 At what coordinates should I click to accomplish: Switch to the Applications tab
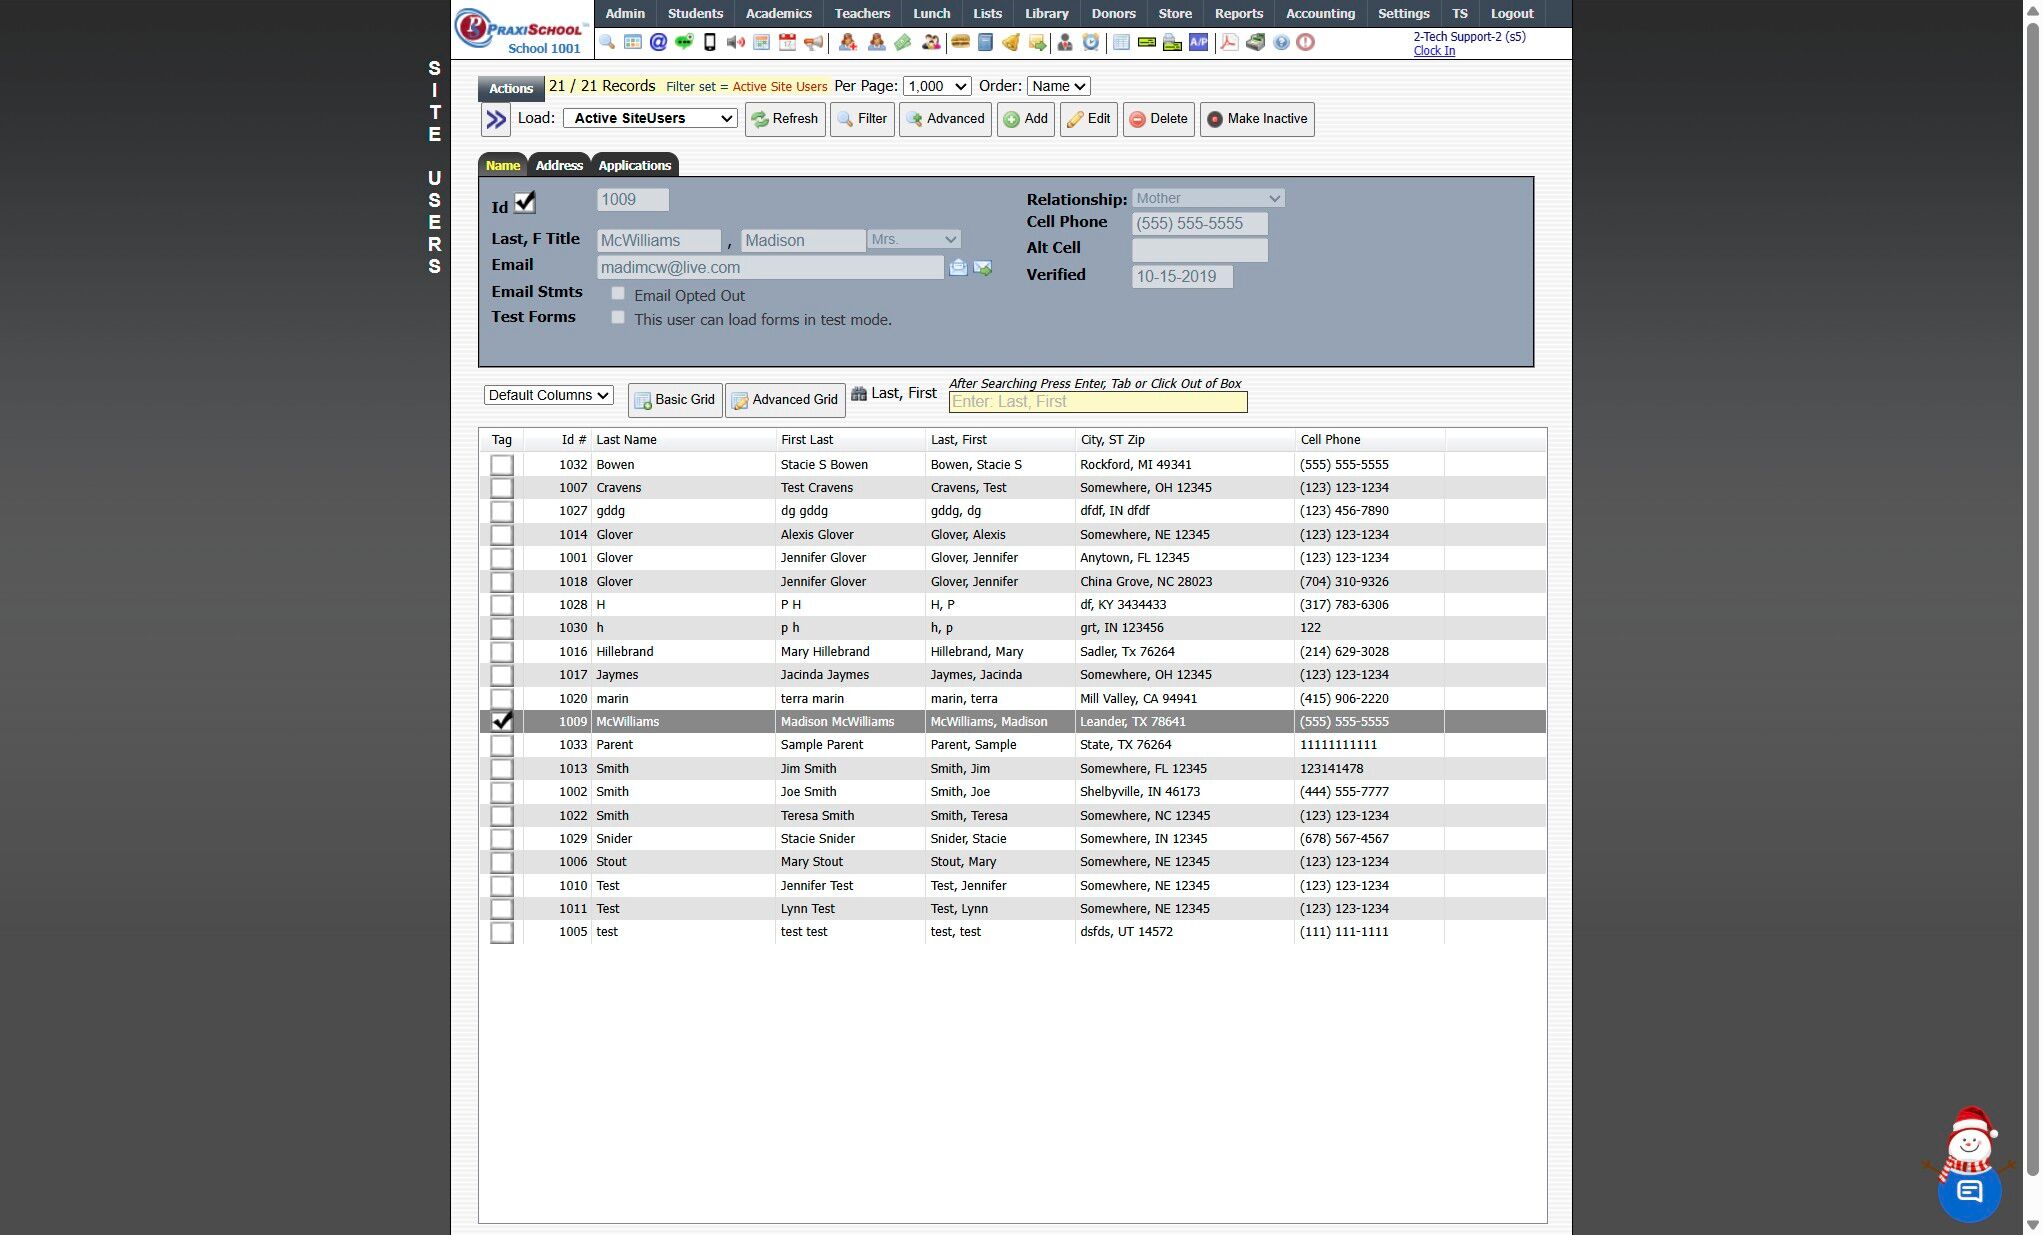click(x=634, y=165)
